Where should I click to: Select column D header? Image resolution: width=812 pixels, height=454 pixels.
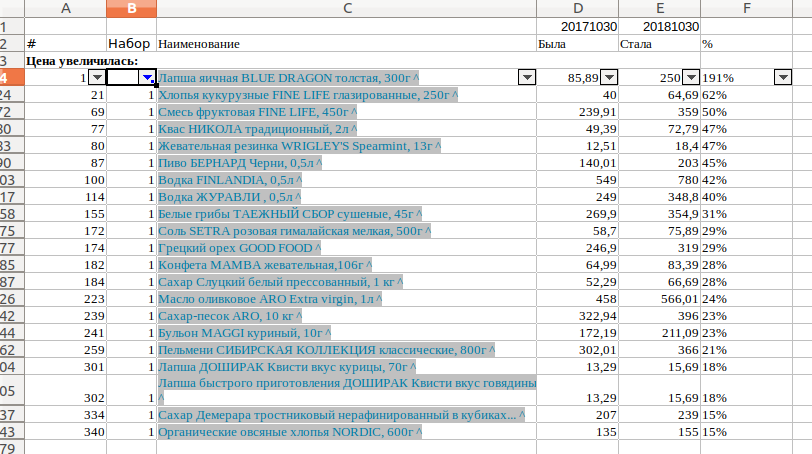[x=578, y=8]
